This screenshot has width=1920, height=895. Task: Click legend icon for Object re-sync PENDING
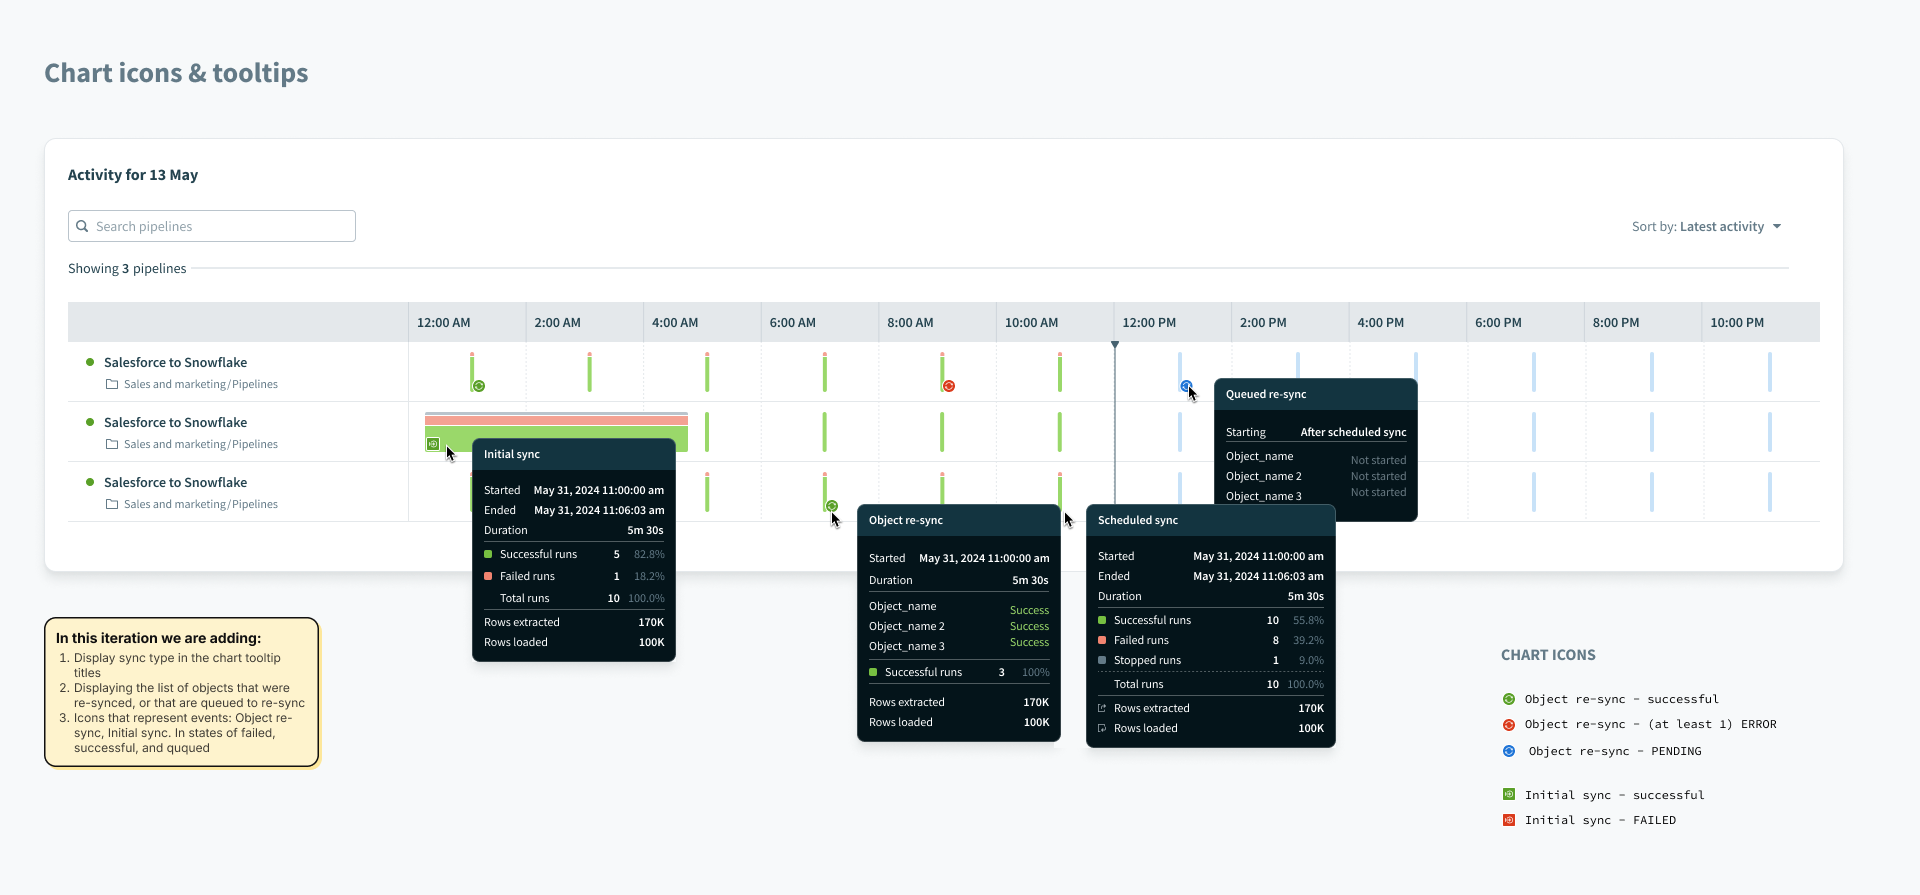pyautogui.click(x=1509, y=751)
